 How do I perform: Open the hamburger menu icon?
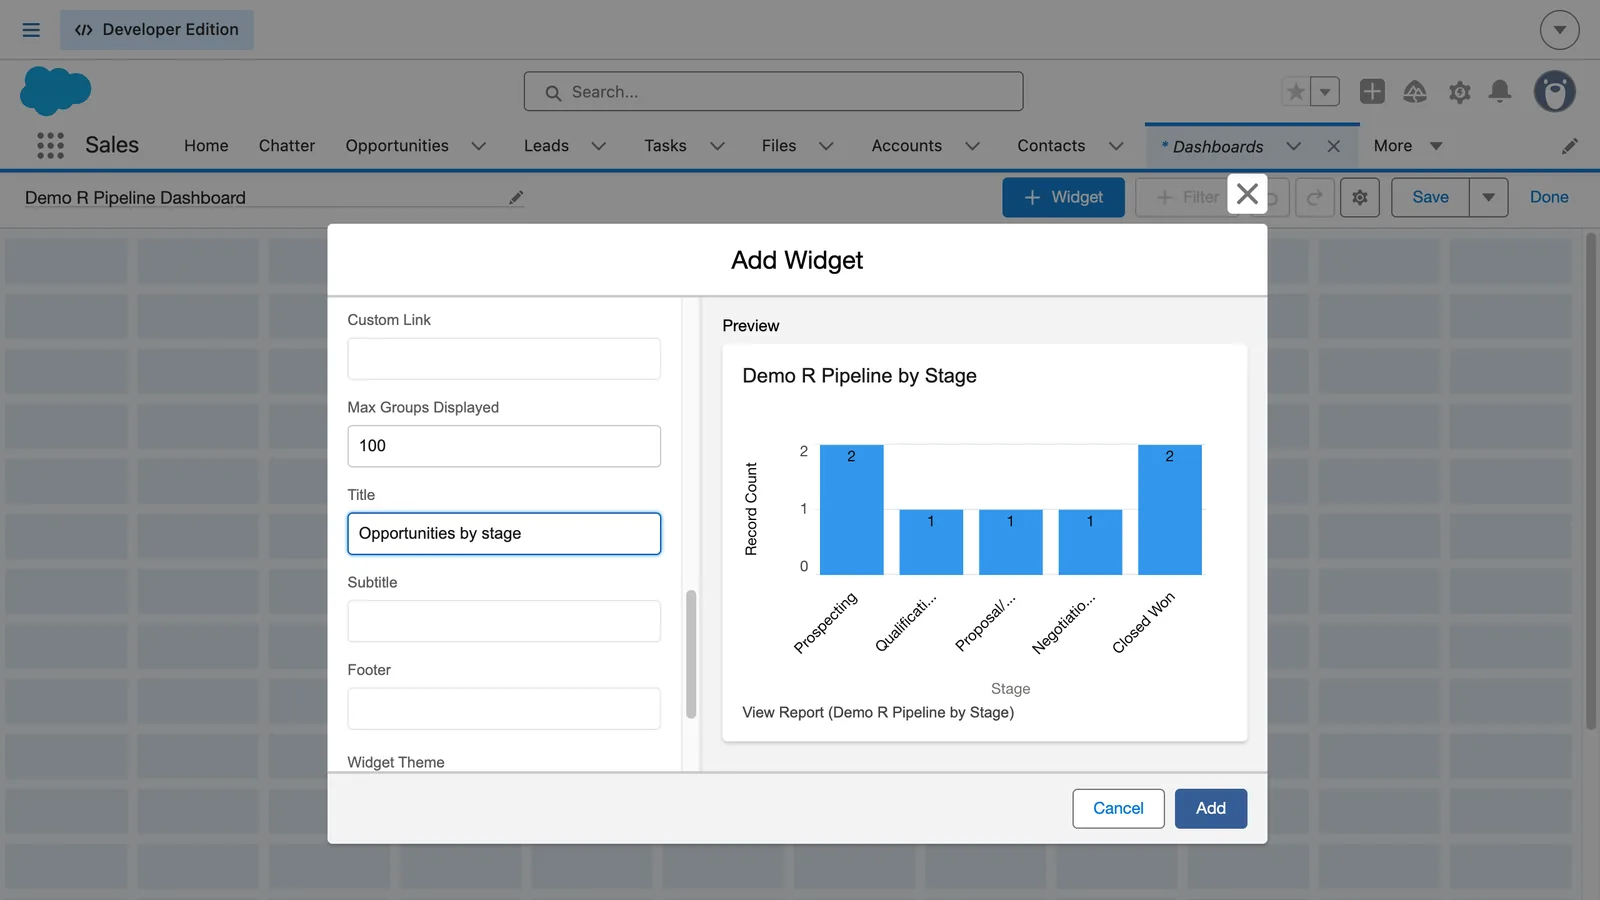point(31,30)
